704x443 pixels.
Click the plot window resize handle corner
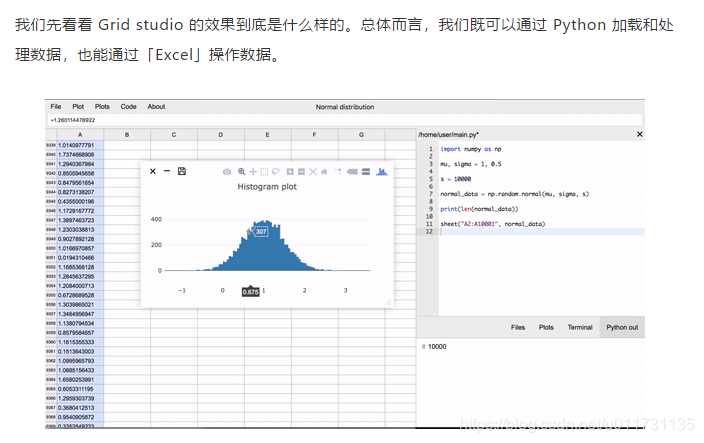point(388,302)
